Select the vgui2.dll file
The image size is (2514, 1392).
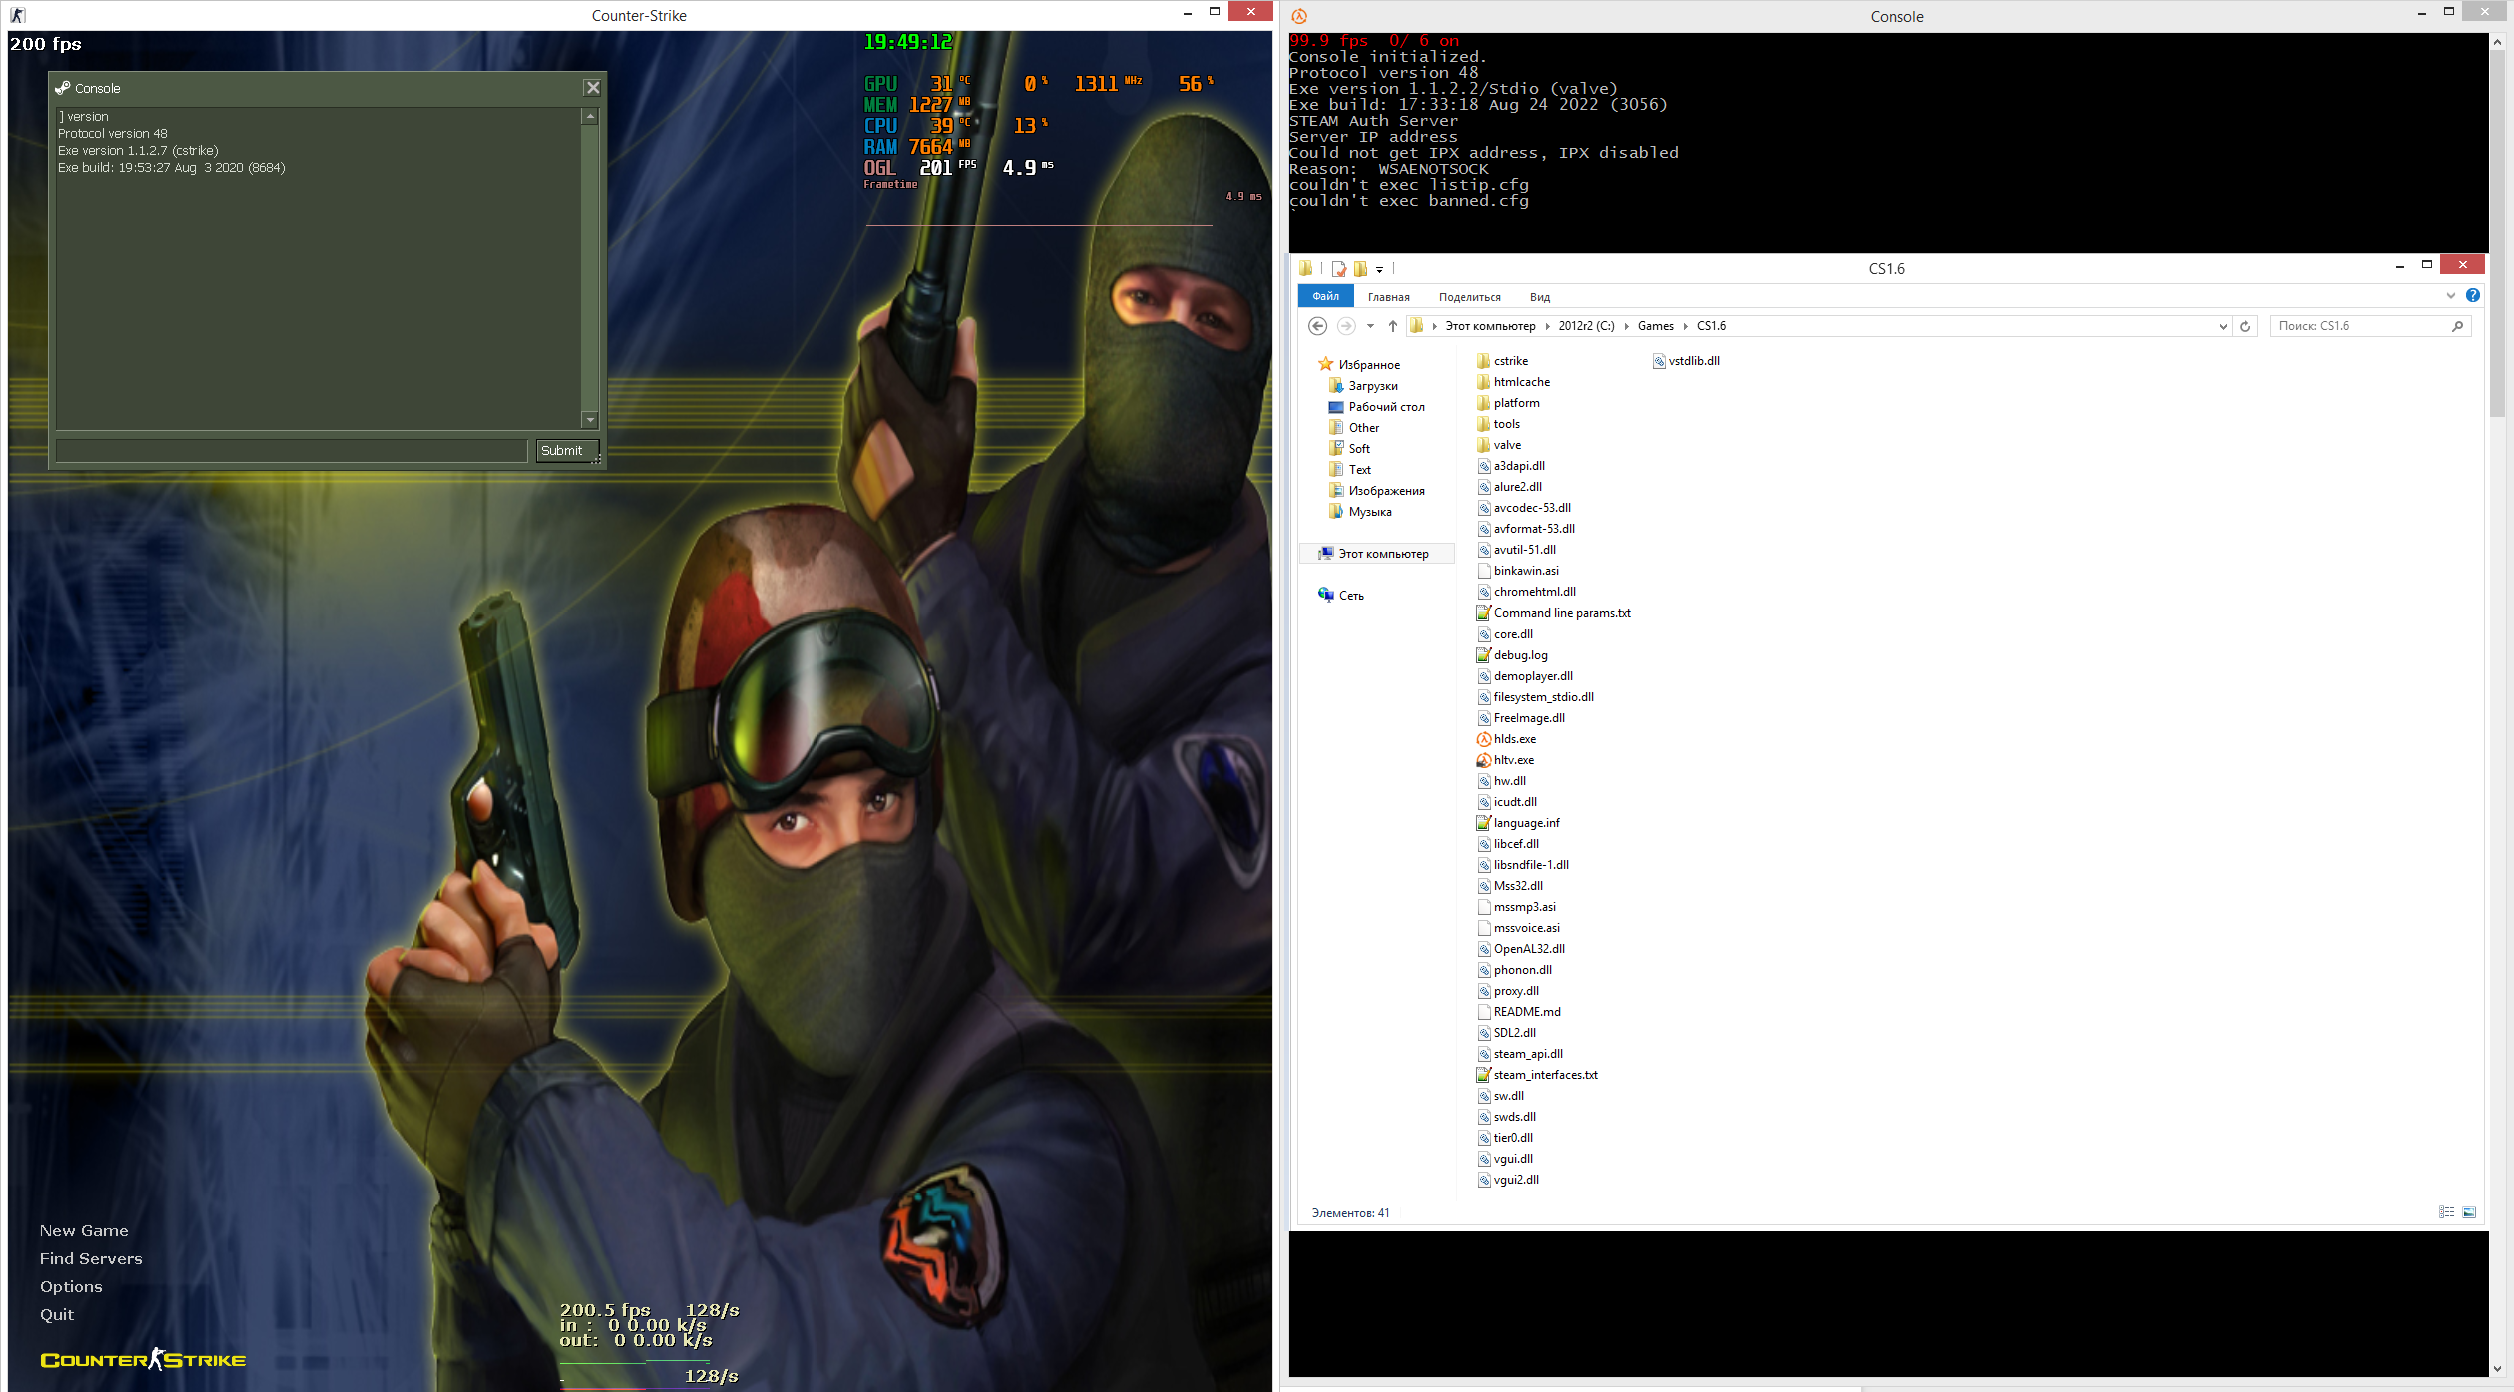[1508, 1180]
